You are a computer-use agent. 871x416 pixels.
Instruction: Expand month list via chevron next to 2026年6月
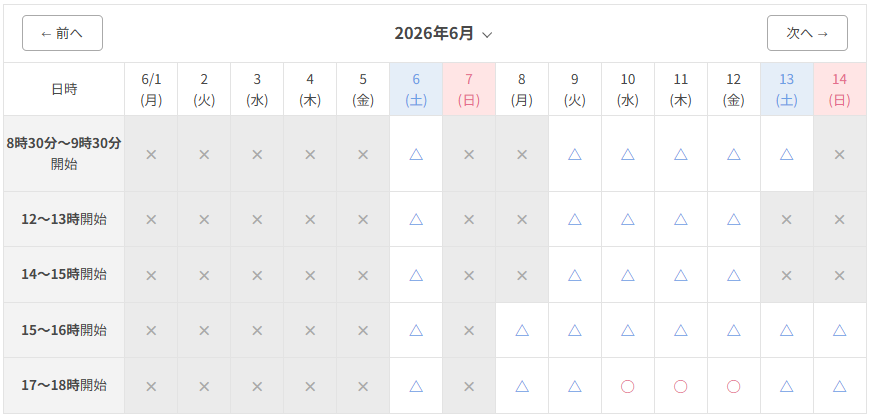[487, 35]
